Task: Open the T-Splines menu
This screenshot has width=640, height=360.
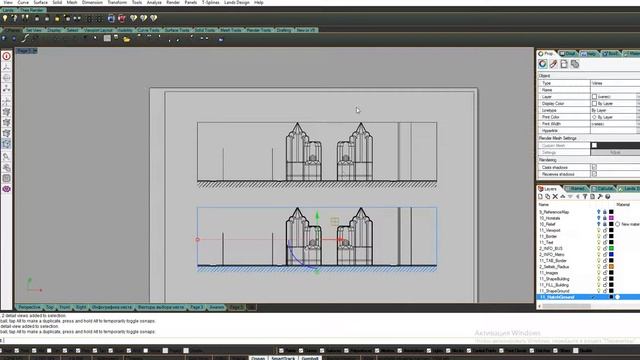Action: (211, 2)
